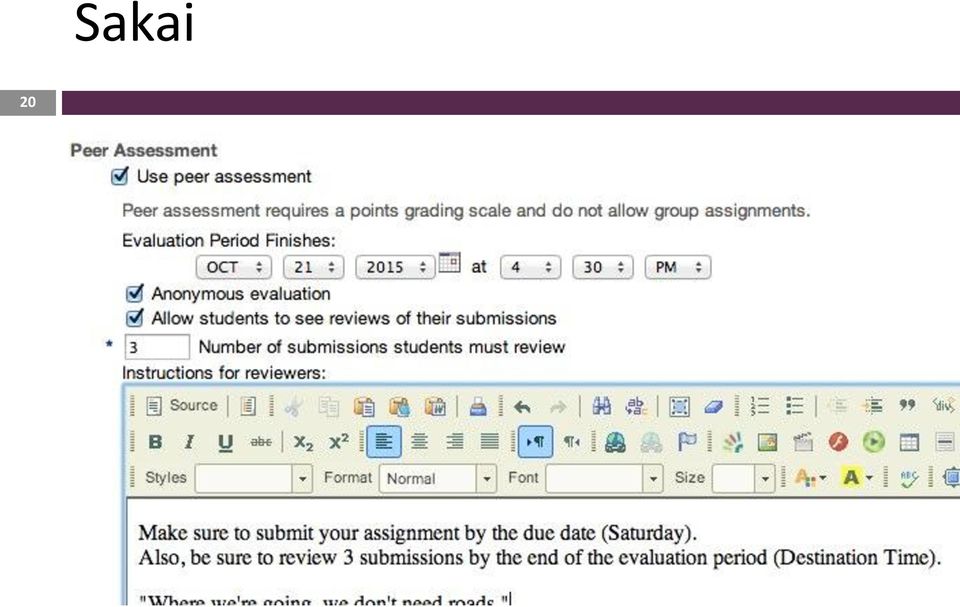Click the Cut scissors icon
This screenshot has width=960, height=607.
click(x=294, y=407)
